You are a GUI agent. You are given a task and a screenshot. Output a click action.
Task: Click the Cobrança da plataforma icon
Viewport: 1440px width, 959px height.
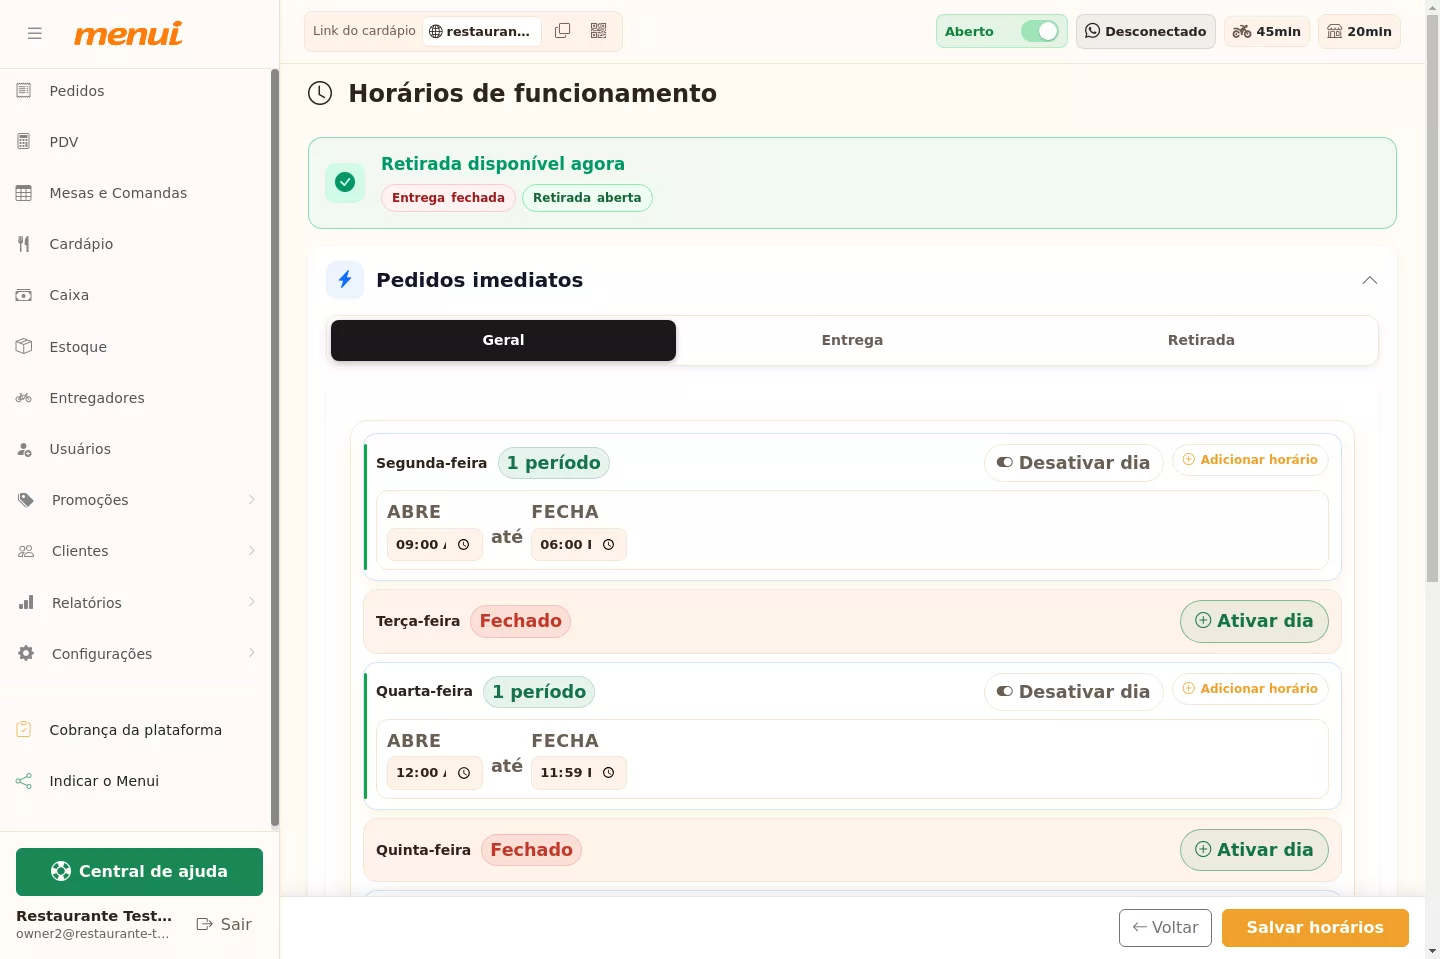[24, 730]
